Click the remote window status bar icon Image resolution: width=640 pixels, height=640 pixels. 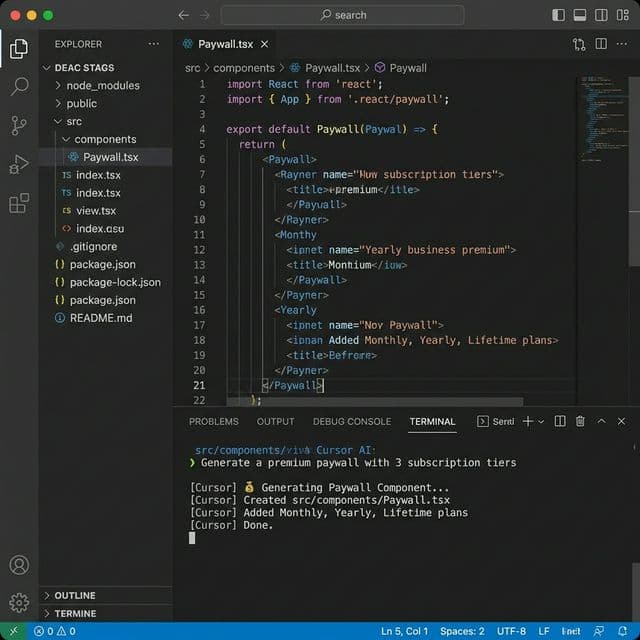tap(13, 631)
